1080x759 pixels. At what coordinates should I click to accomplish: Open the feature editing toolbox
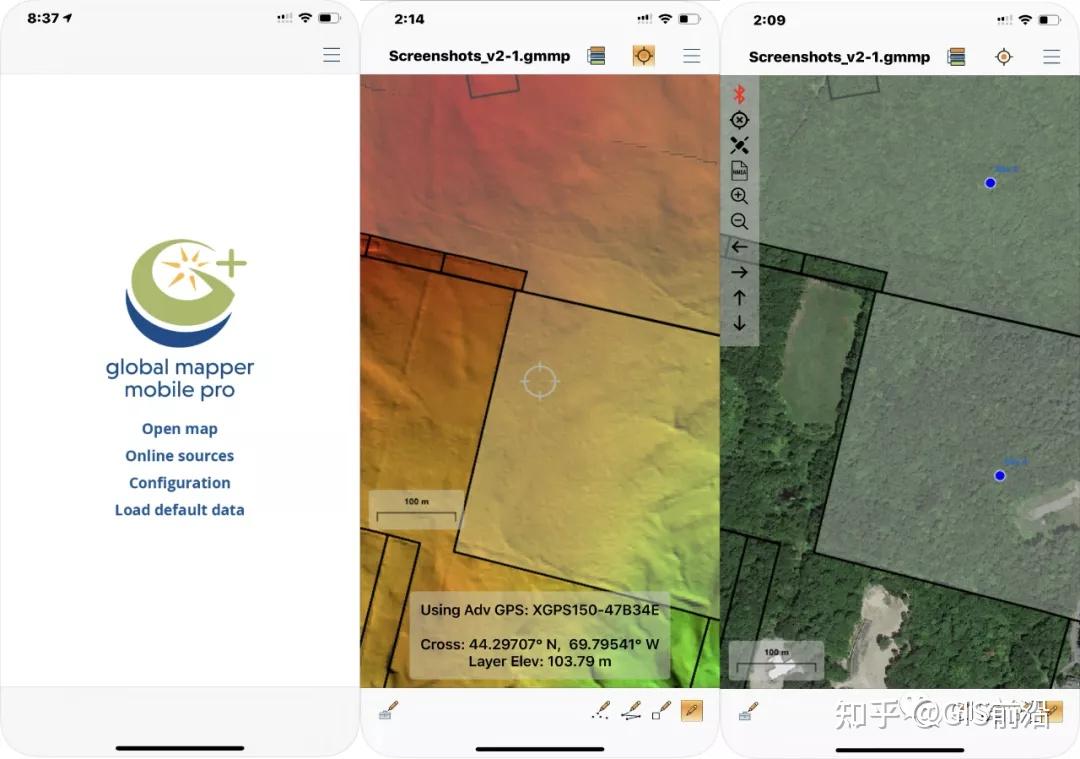(387, 712)
